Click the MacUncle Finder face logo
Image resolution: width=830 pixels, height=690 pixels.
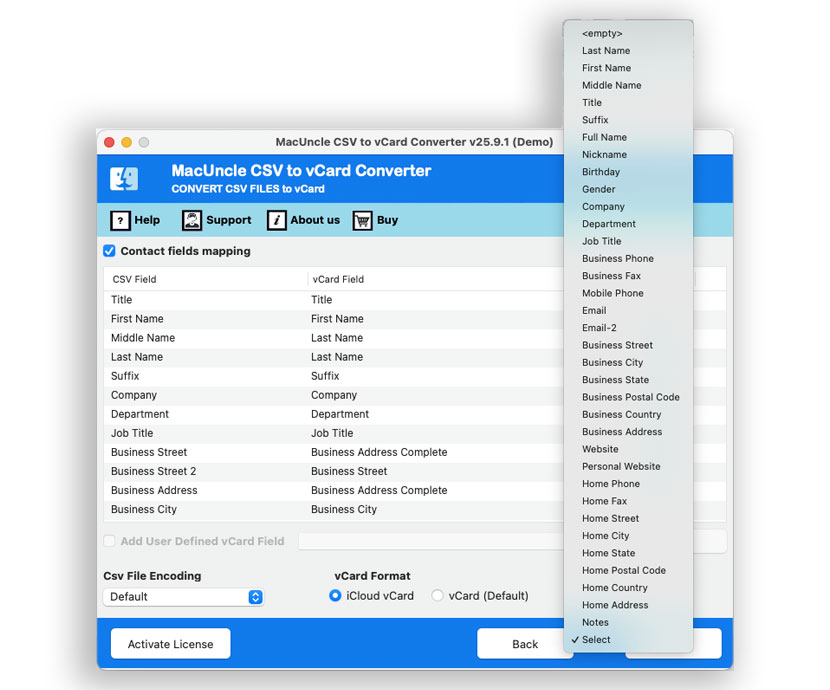124,179
